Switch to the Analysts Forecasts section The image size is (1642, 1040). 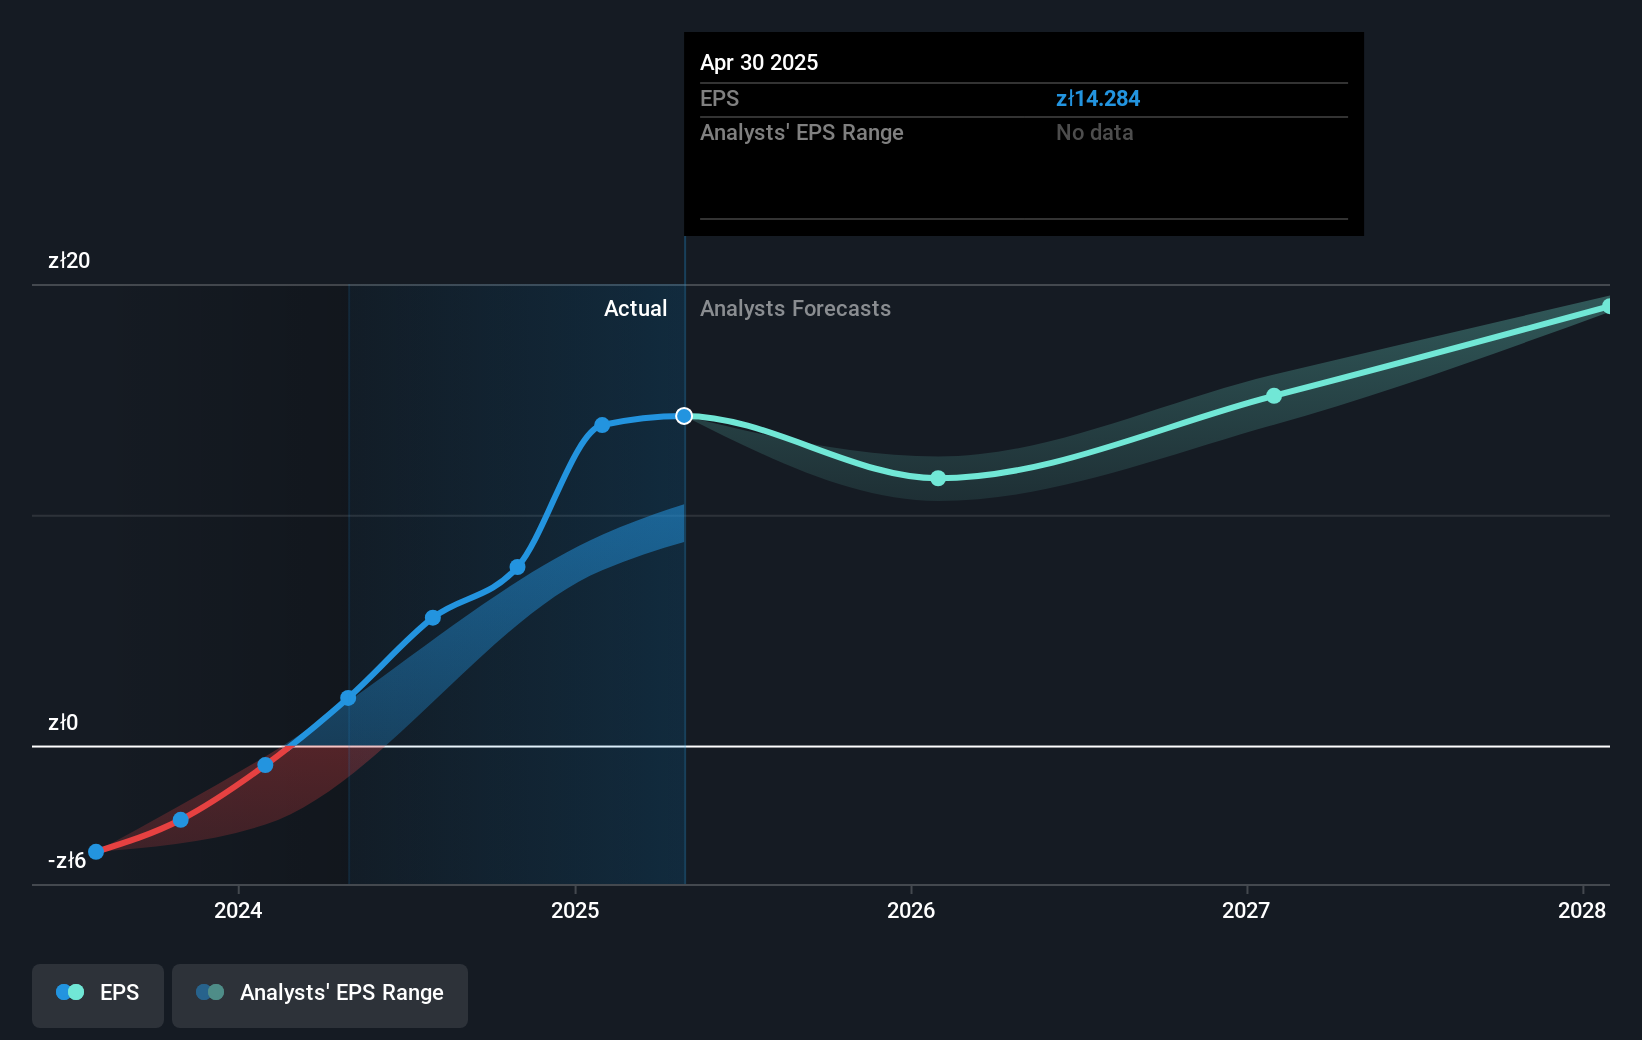(x=795, y=309)
